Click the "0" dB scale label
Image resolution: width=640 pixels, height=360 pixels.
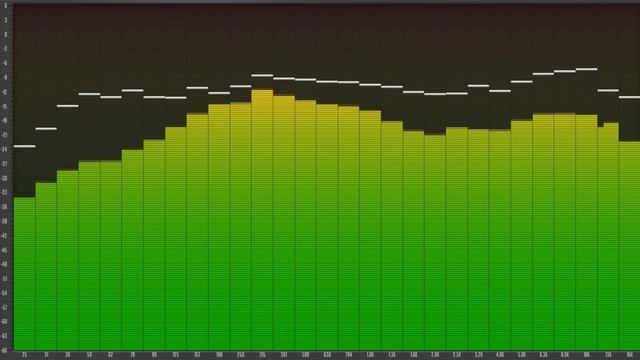click(x=6, y=35)
